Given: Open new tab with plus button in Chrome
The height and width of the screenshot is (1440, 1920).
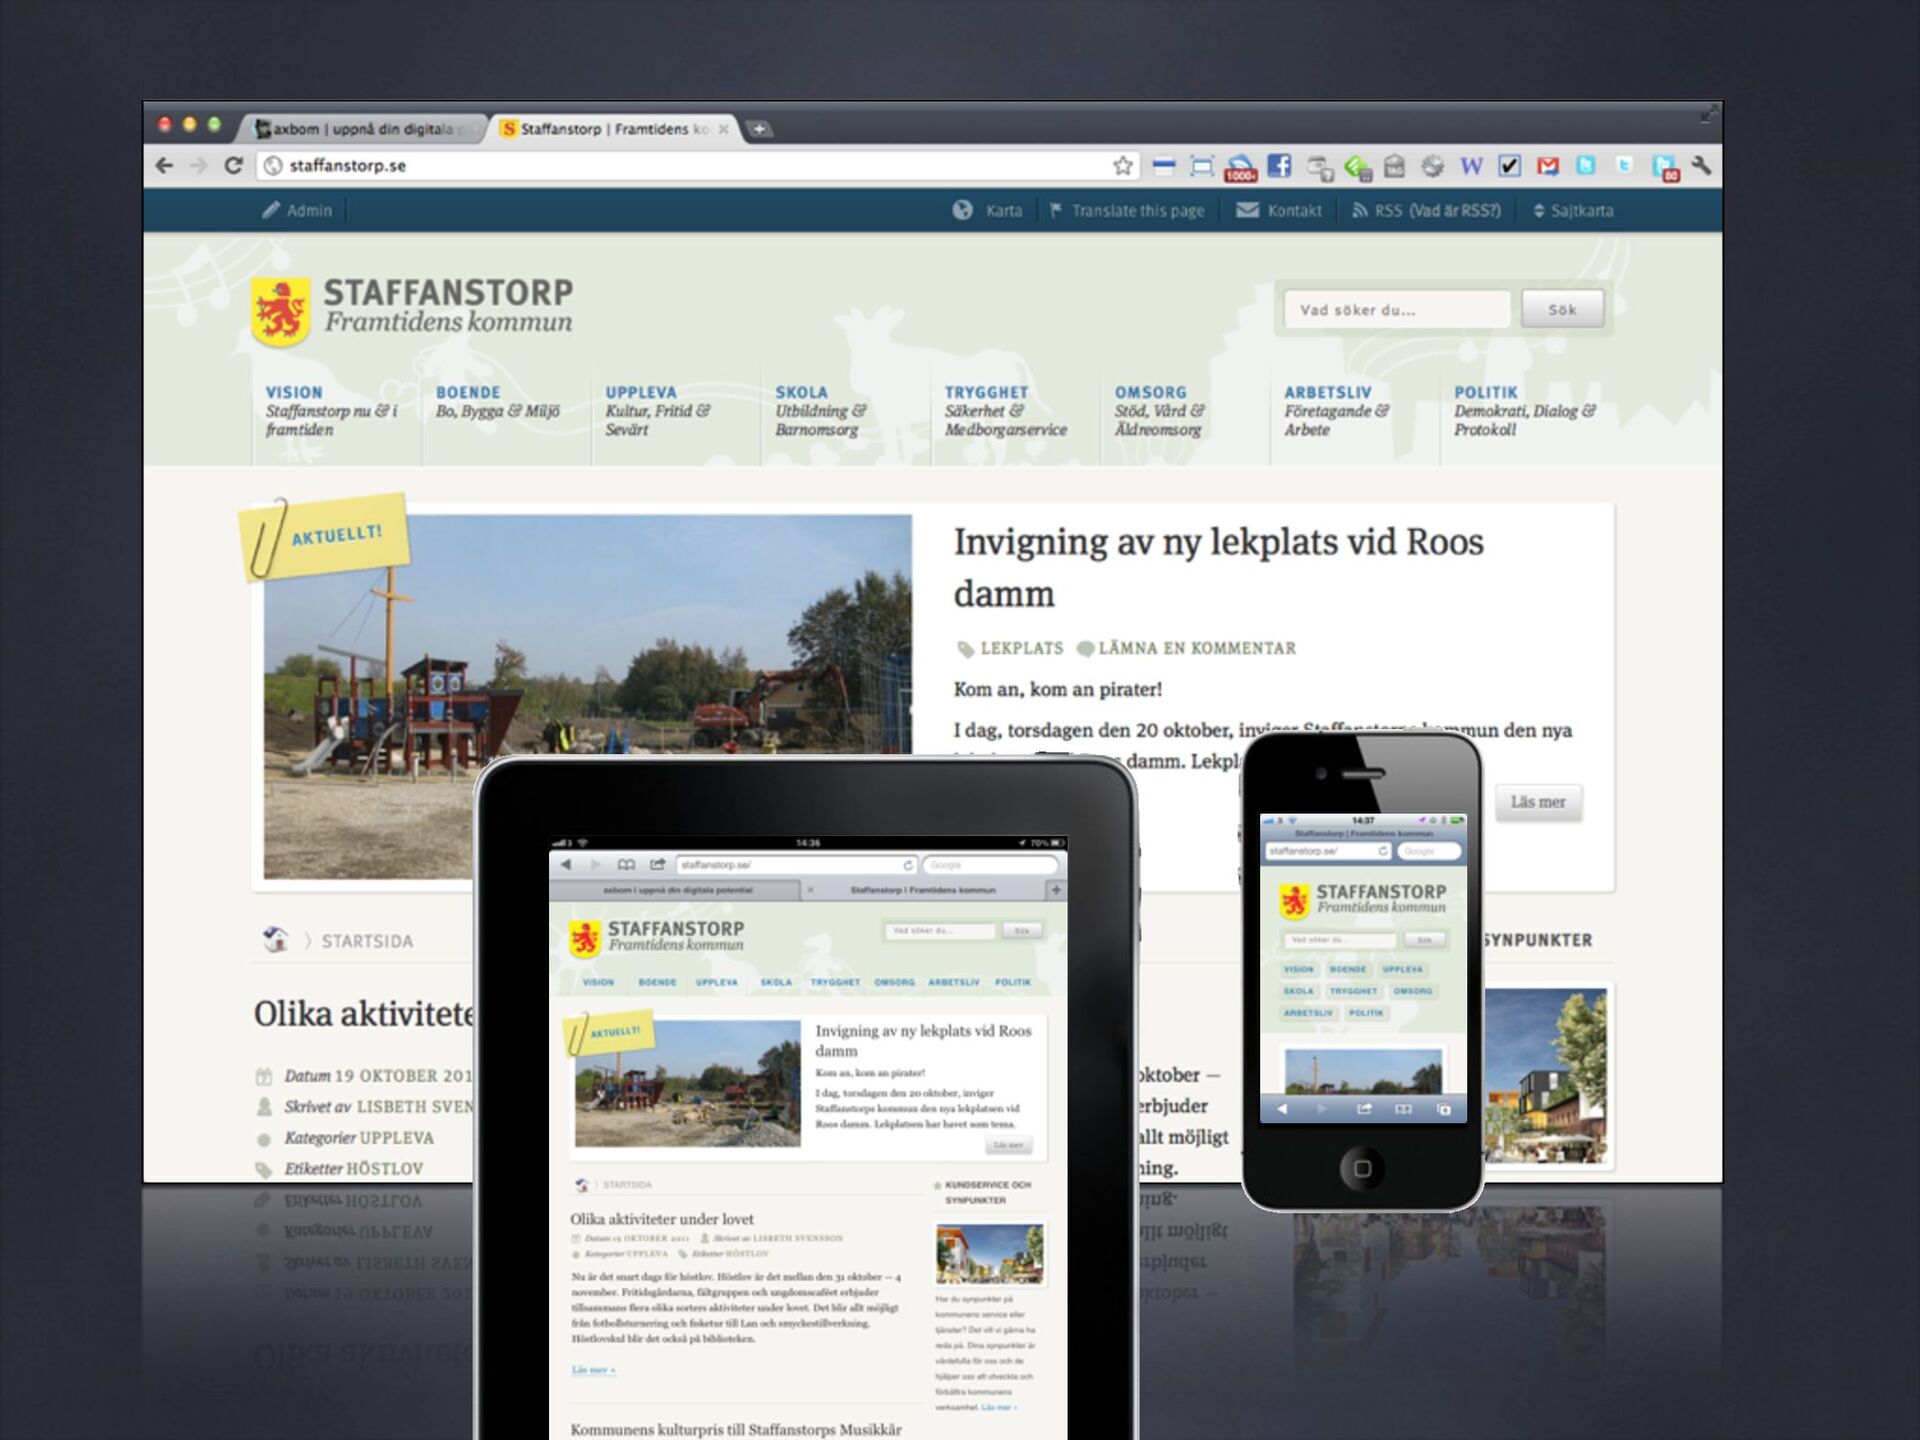Looking at the screenshot, I should (x=759, y=128).
